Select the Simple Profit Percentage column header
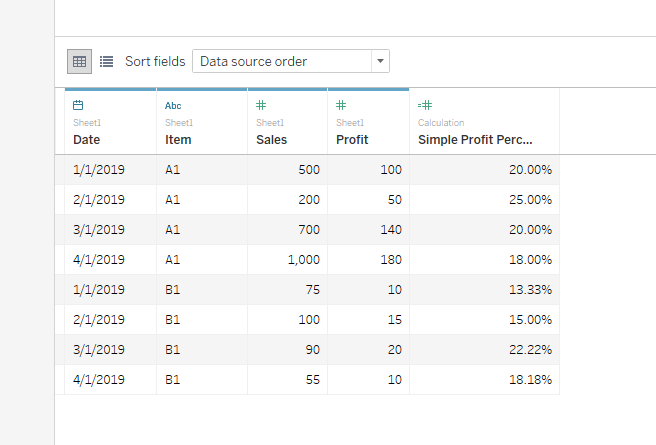 coord(475,140)
